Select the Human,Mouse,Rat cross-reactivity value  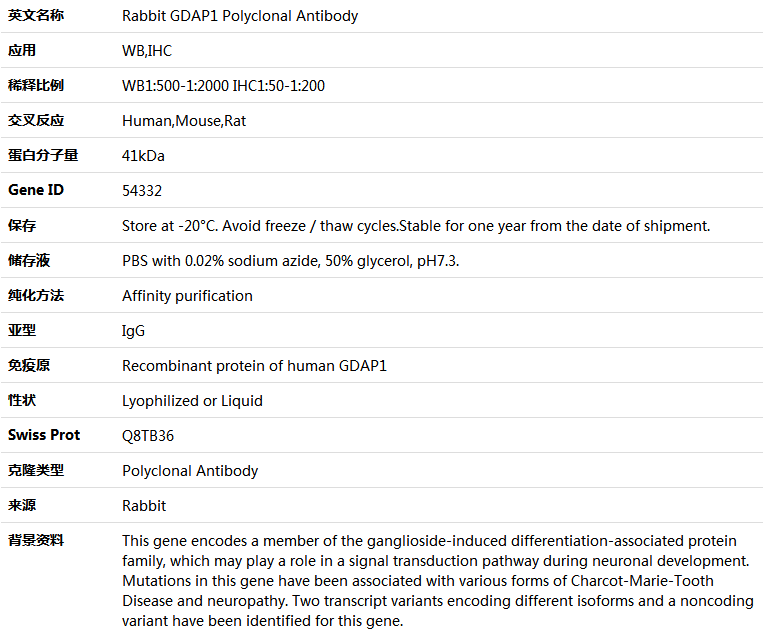tap(184, 121)
